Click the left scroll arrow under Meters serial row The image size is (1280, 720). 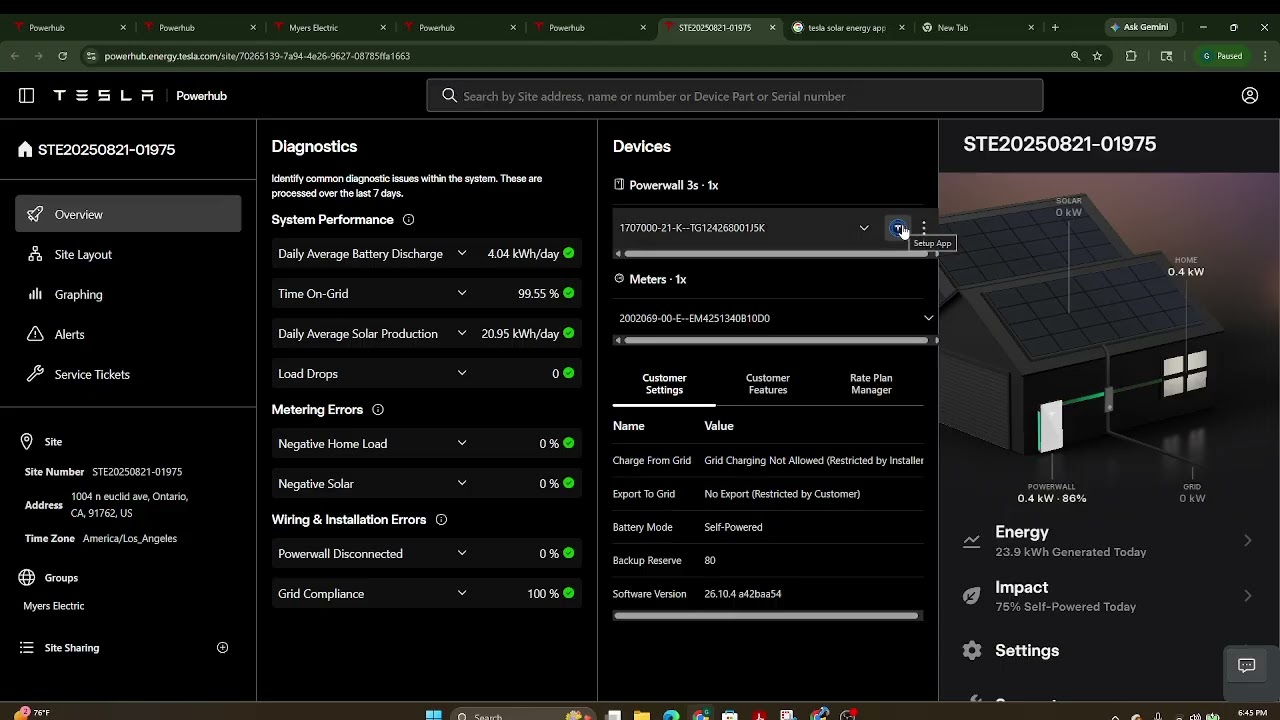pyautogui.click(x=618, y=341)
